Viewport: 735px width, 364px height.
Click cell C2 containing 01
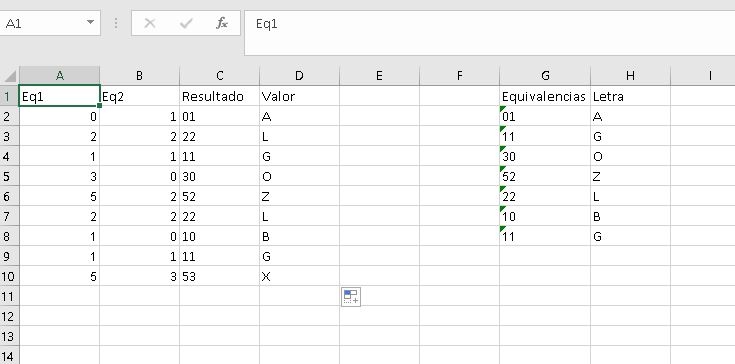coord(219,116)
